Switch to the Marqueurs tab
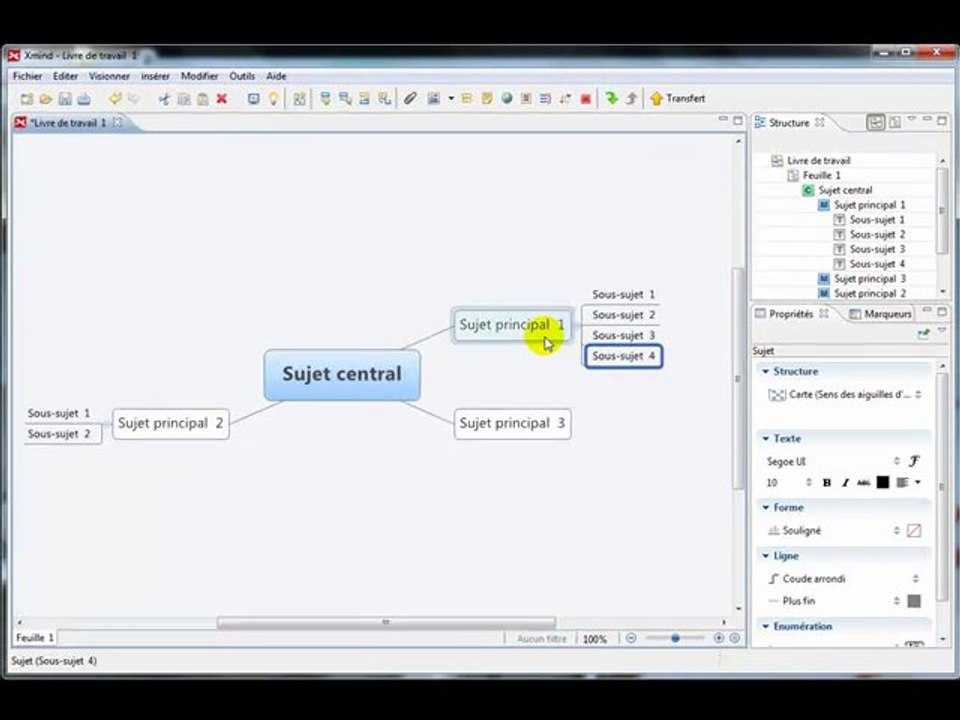 click(x=880, y=313)
